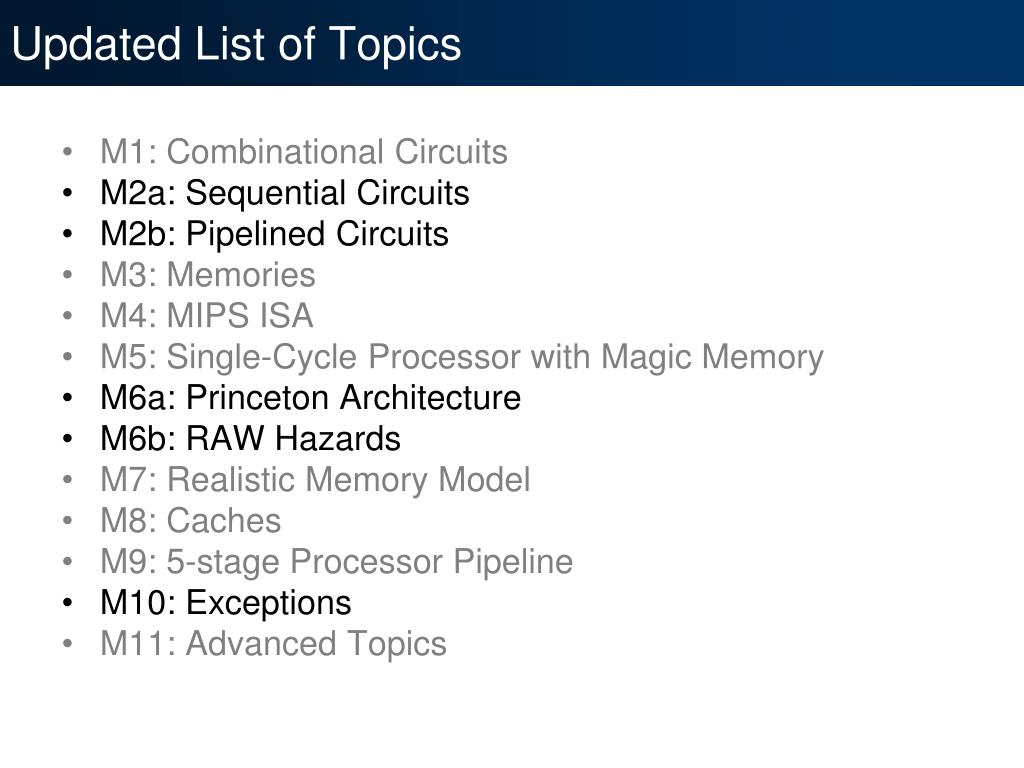Select M9: 5-stage Processor Pipeline line
1024x768 pixels.
click(336, 562)
